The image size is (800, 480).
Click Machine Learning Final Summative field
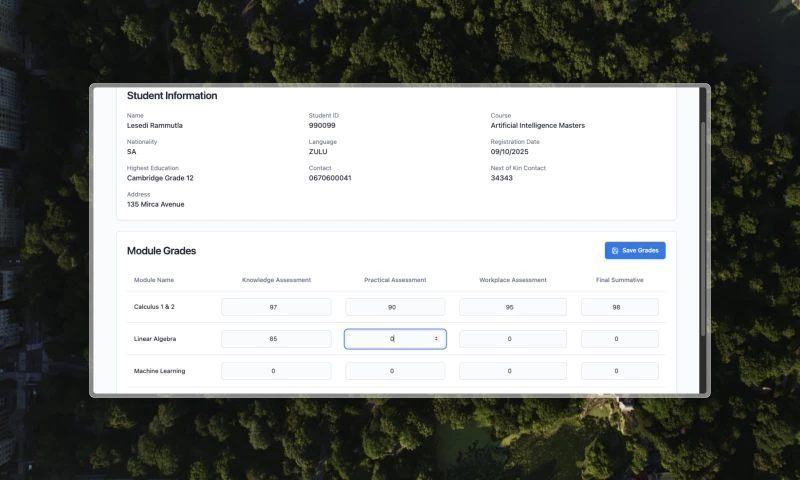pos(619,371)
